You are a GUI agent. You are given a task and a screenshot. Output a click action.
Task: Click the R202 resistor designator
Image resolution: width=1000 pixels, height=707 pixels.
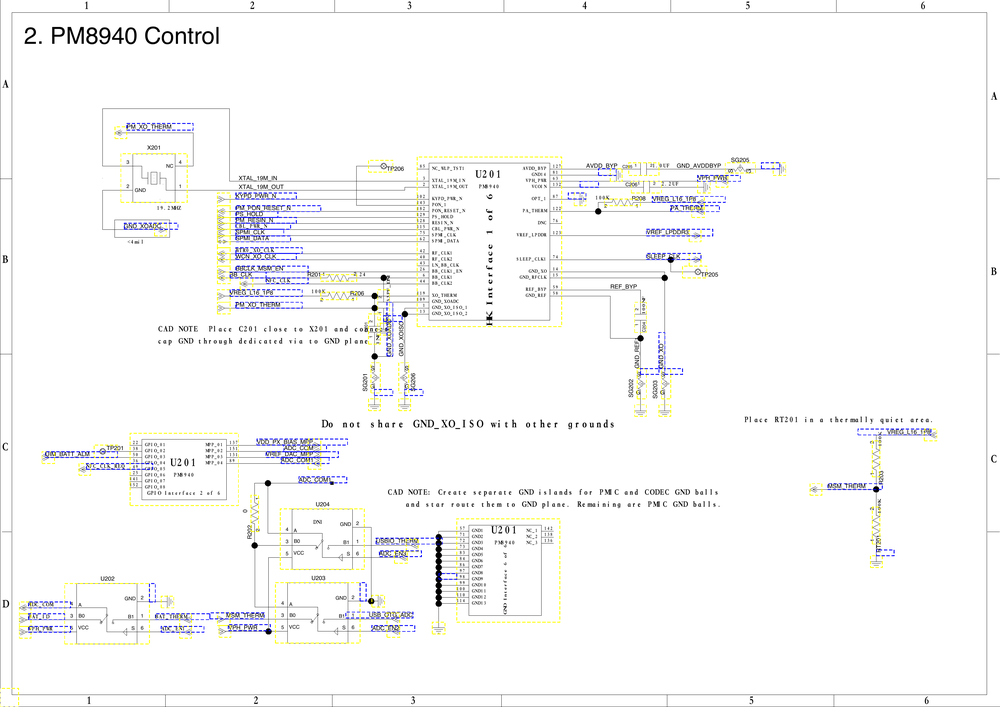(250, 532)
